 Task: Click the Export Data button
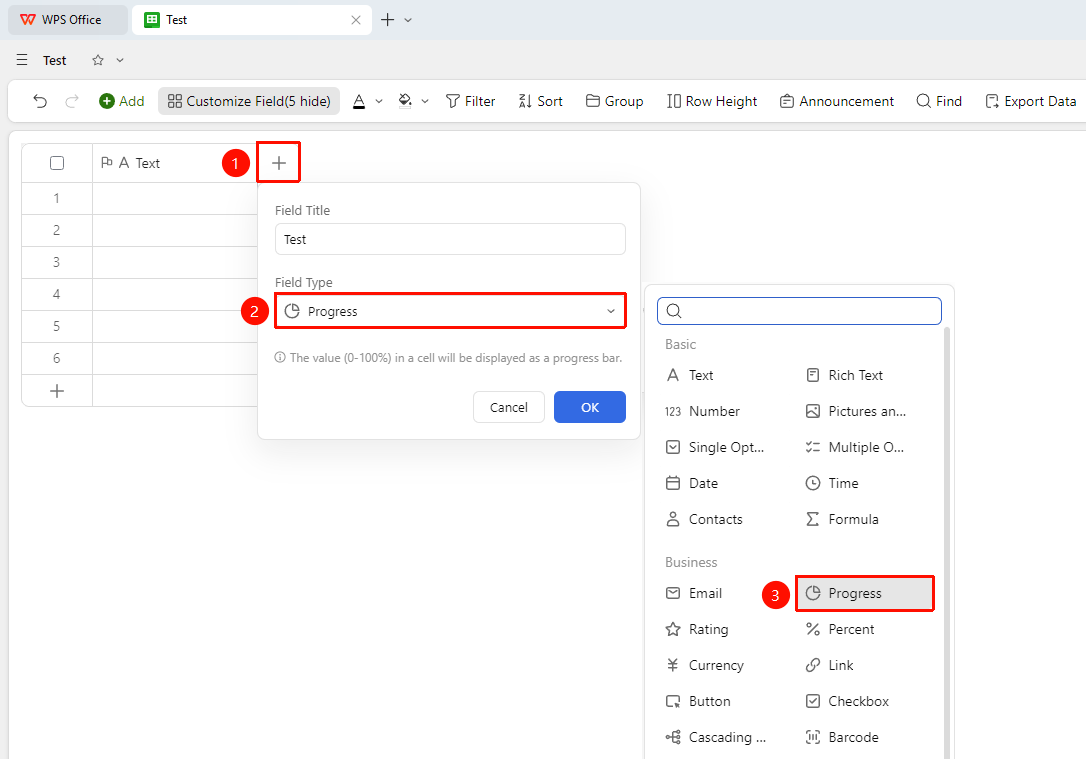click(x=1031, y=101)
